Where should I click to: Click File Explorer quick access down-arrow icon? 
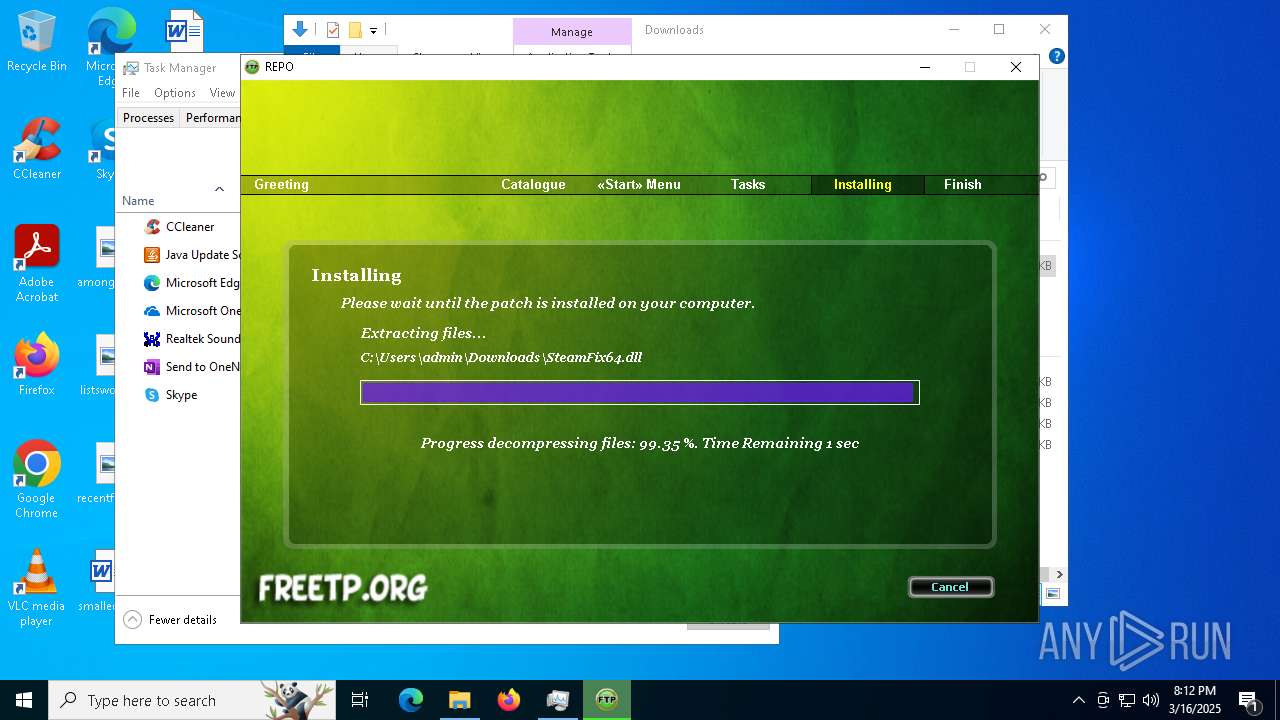301,30
